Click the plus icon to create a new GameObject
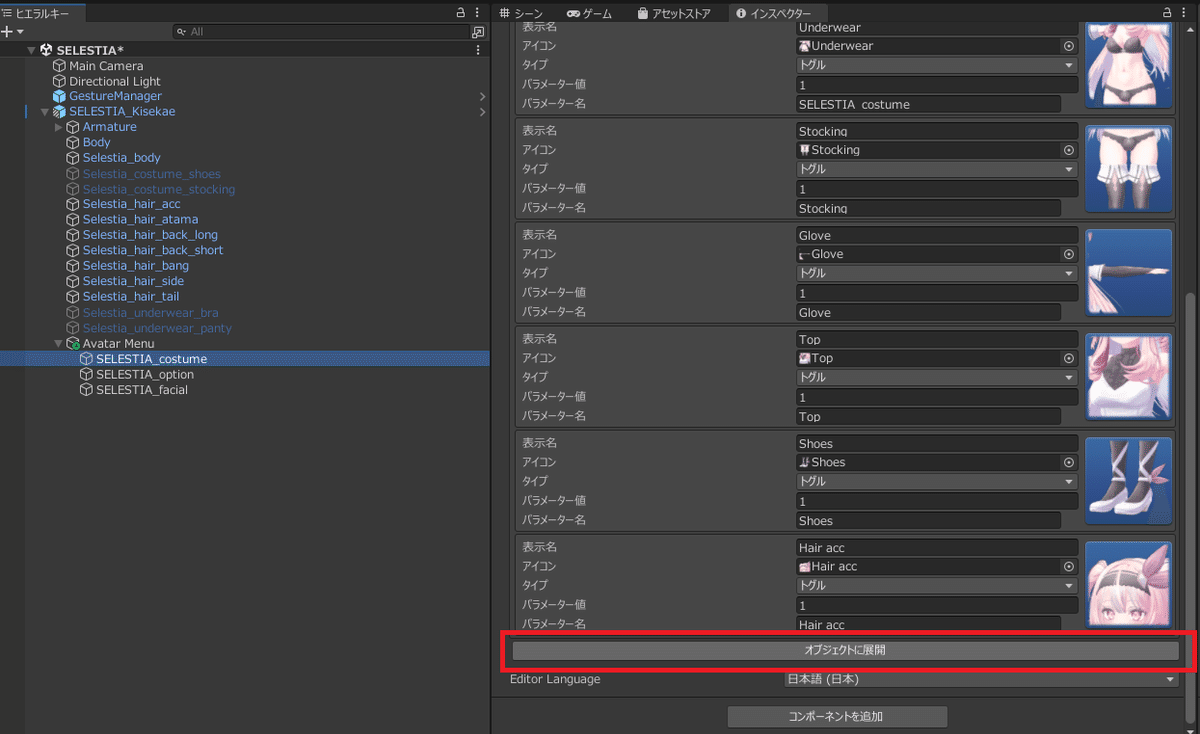Viewport: 1200px width, 734px height. pyautogui.click(x=8, y=31)
